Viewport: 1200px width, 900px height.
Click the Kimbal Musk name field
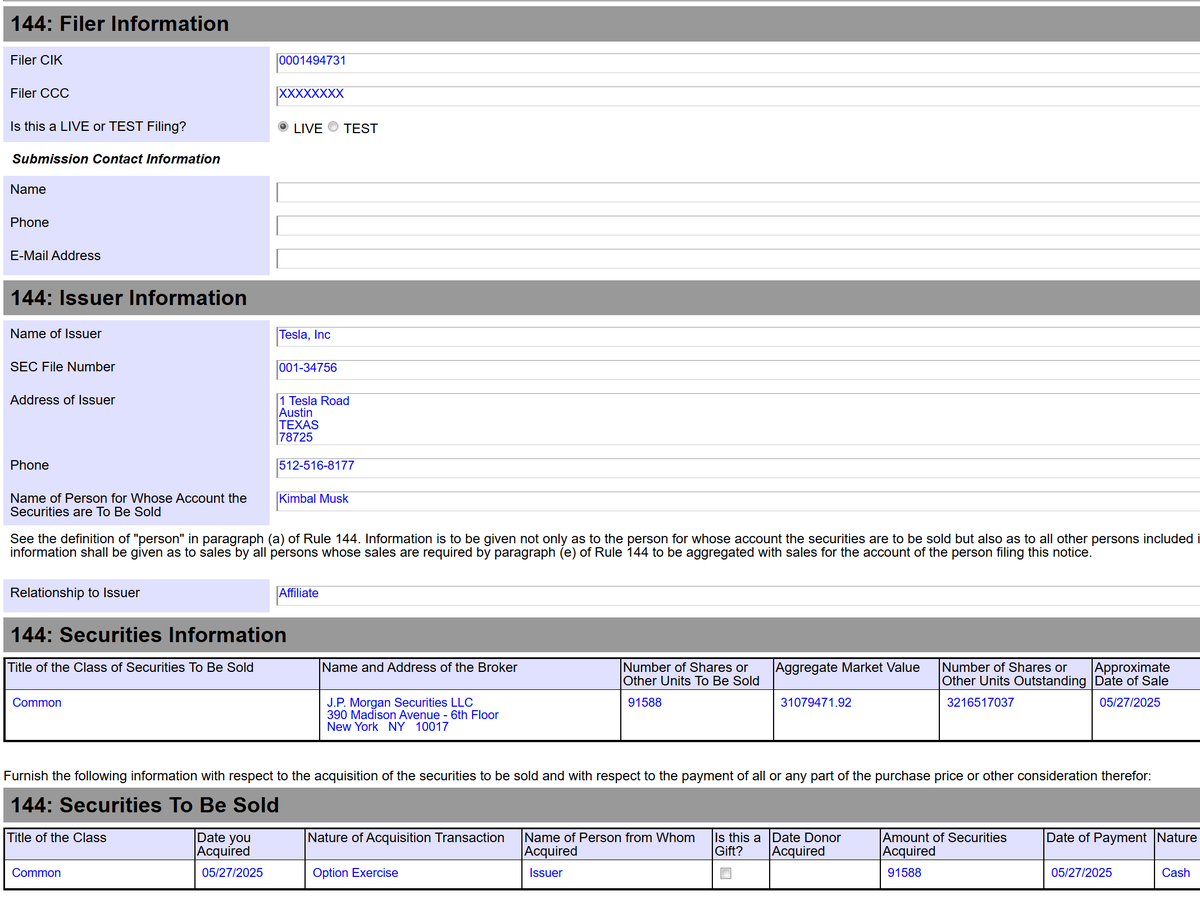738,499
